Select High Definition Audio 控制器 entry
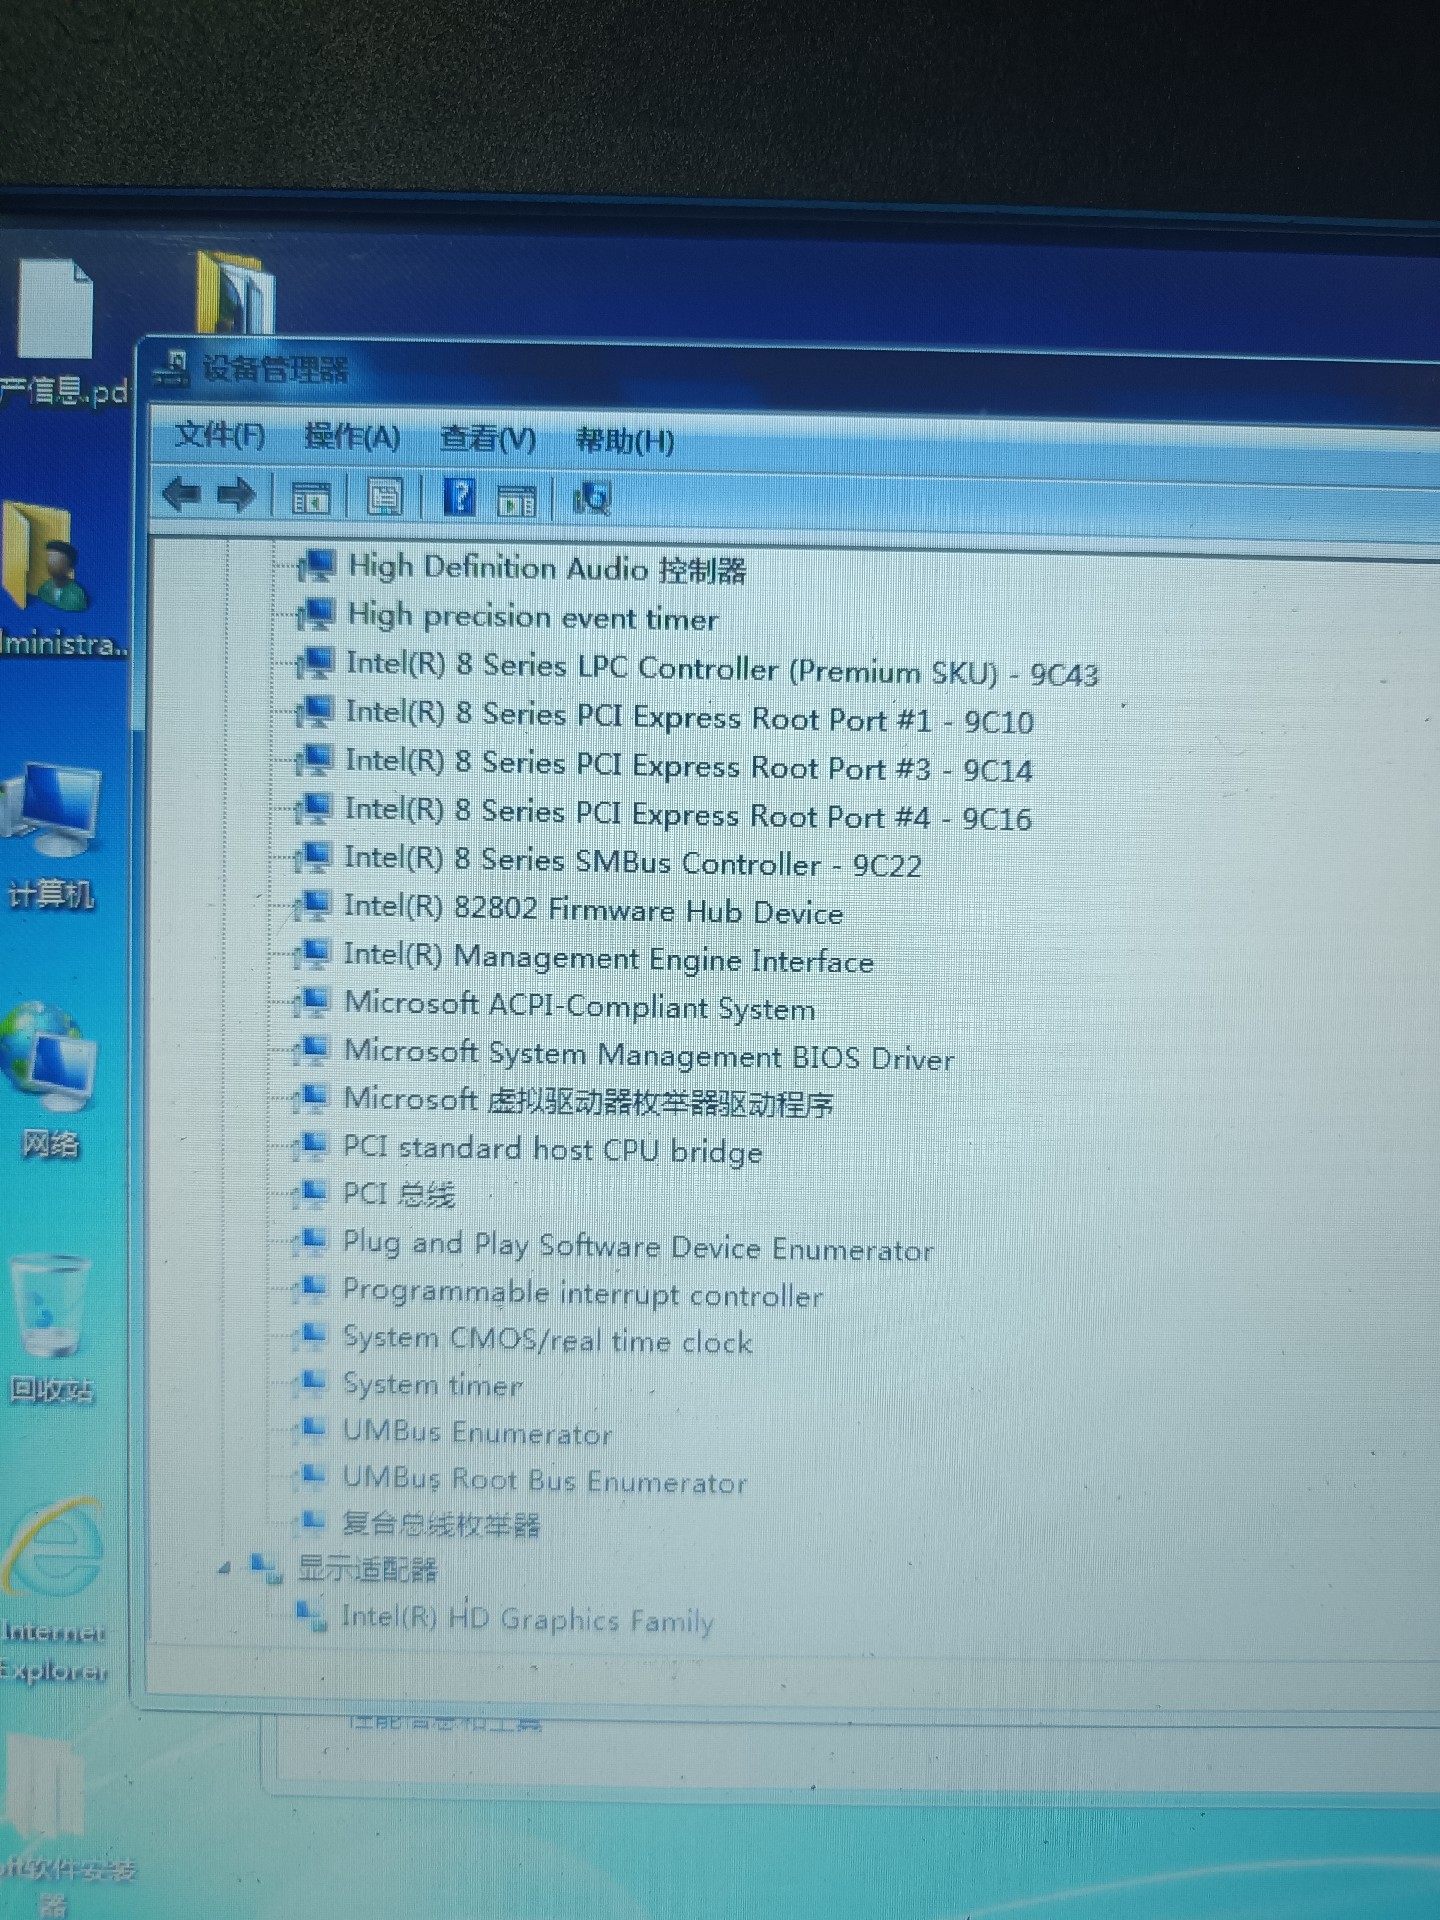The image size is (1440, 1920). [x=546, y=569]
